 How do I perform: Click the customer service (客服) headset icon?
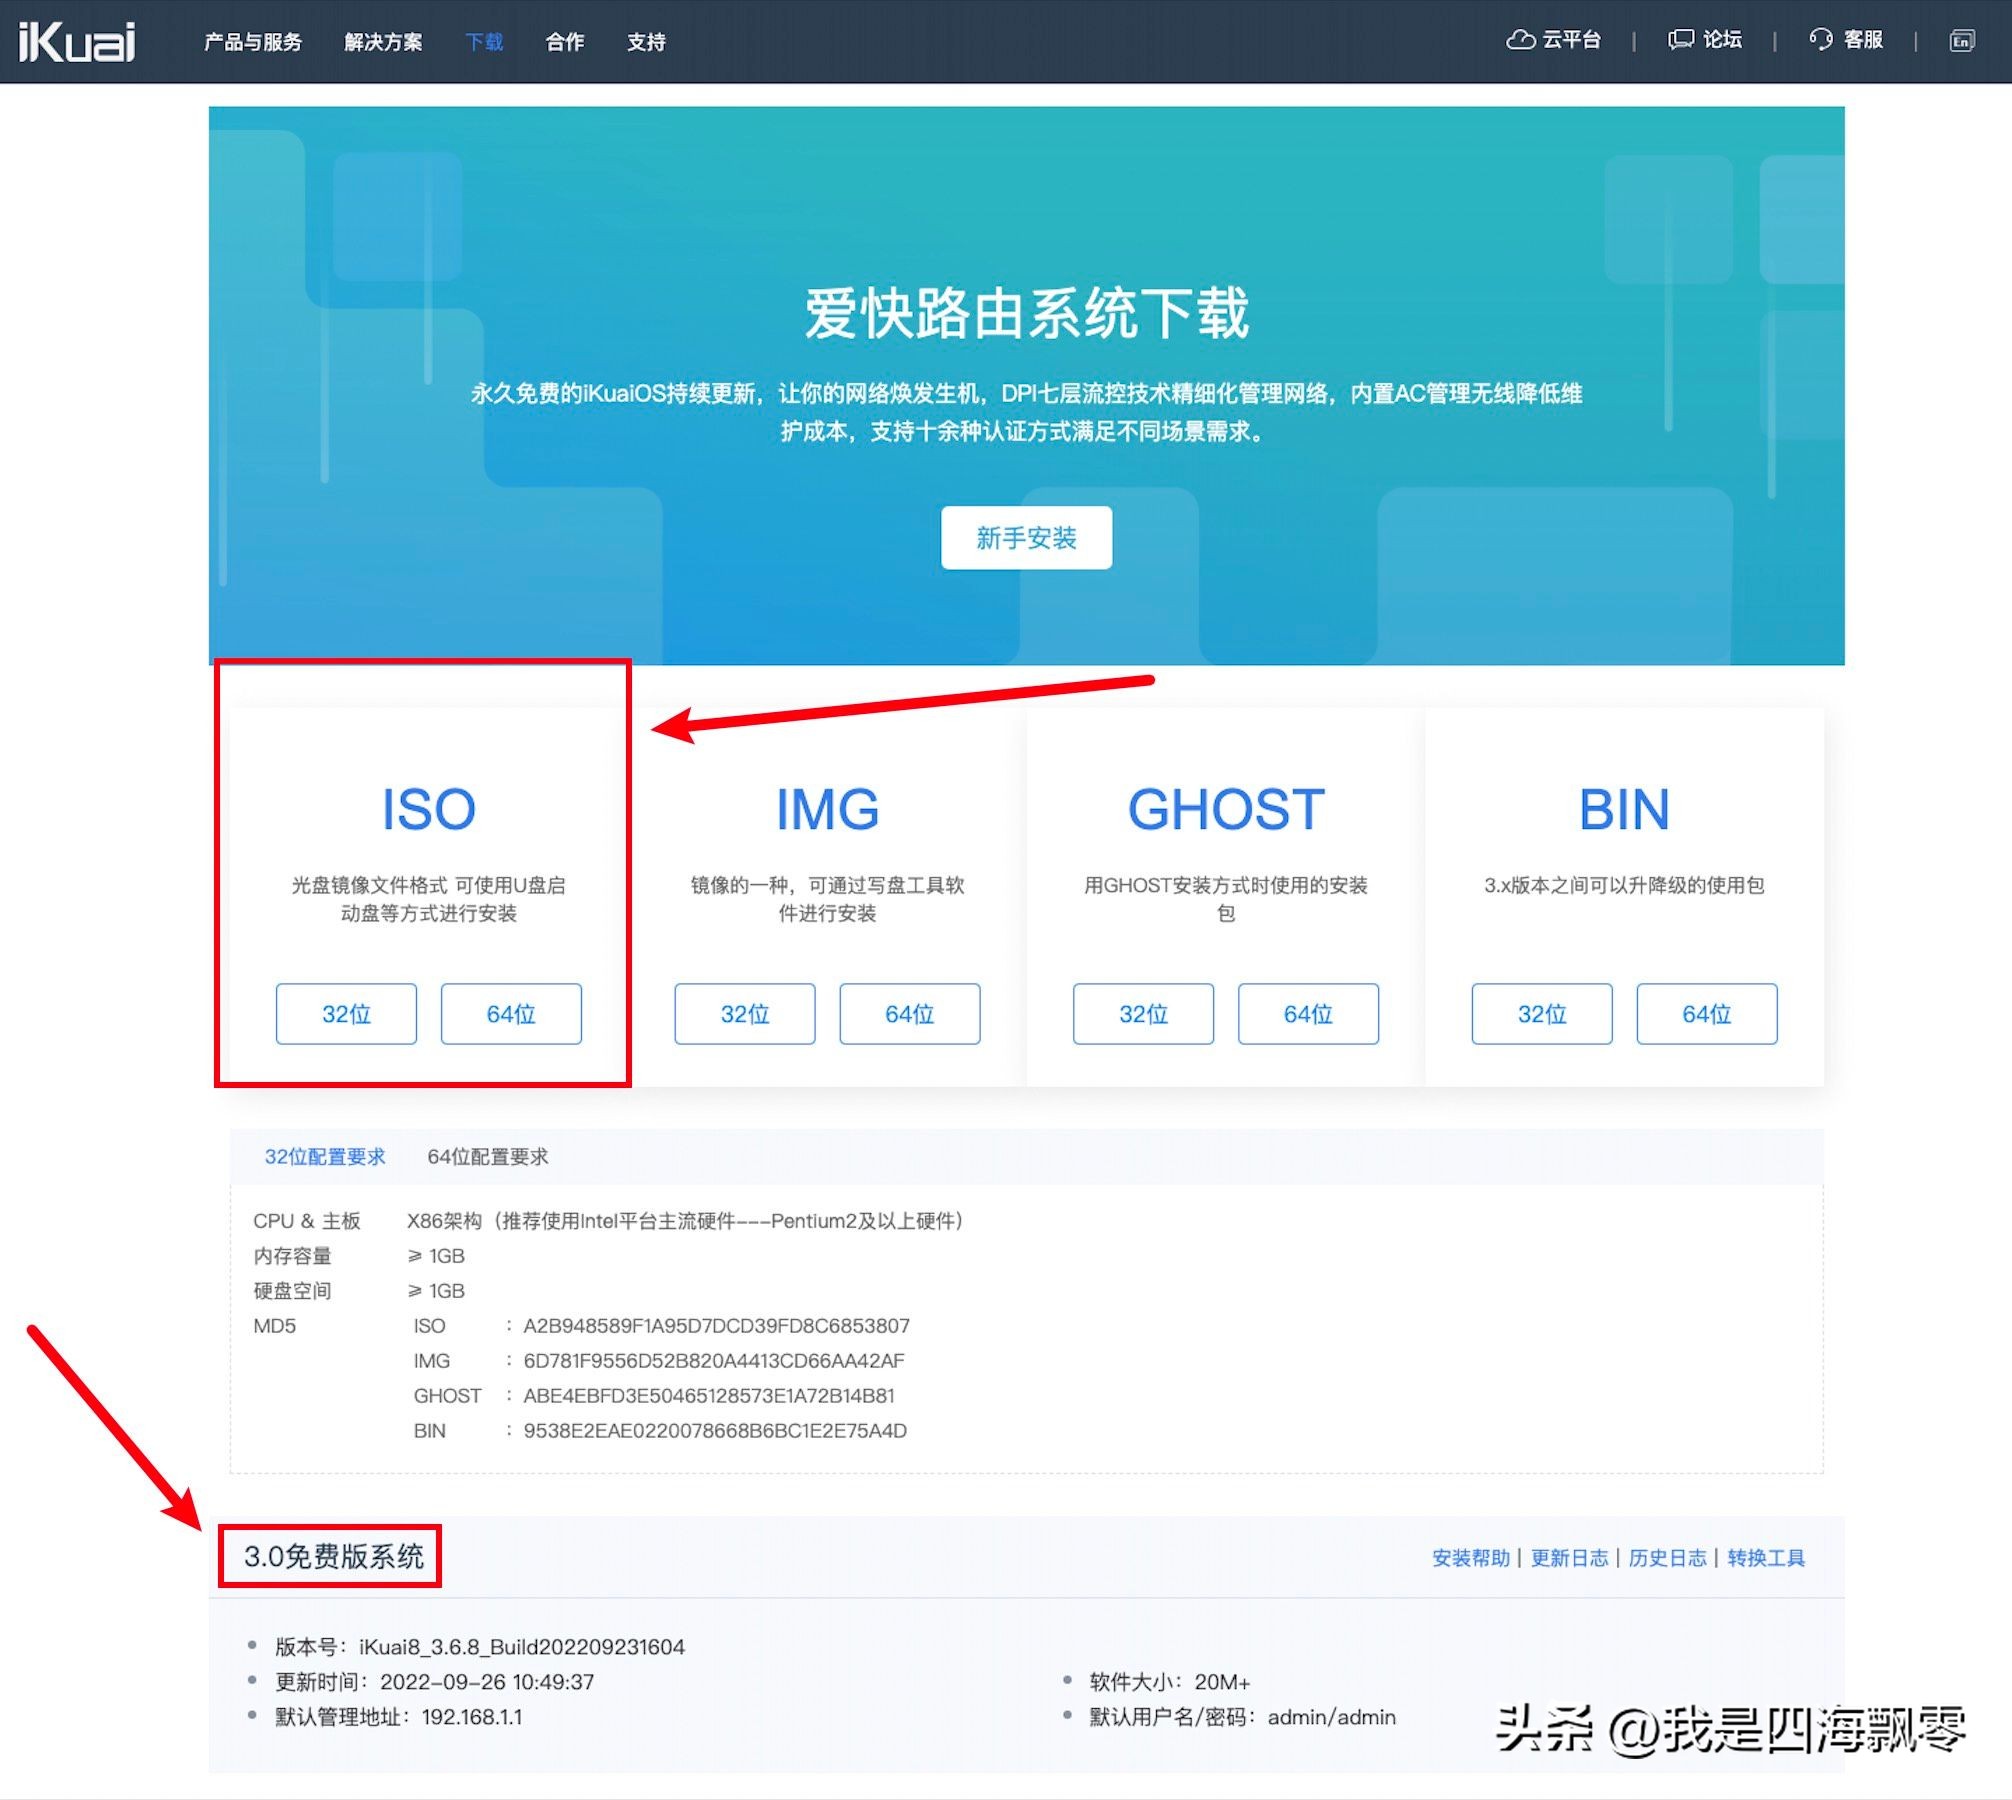pyautogui.click(x=1821, y=40)
